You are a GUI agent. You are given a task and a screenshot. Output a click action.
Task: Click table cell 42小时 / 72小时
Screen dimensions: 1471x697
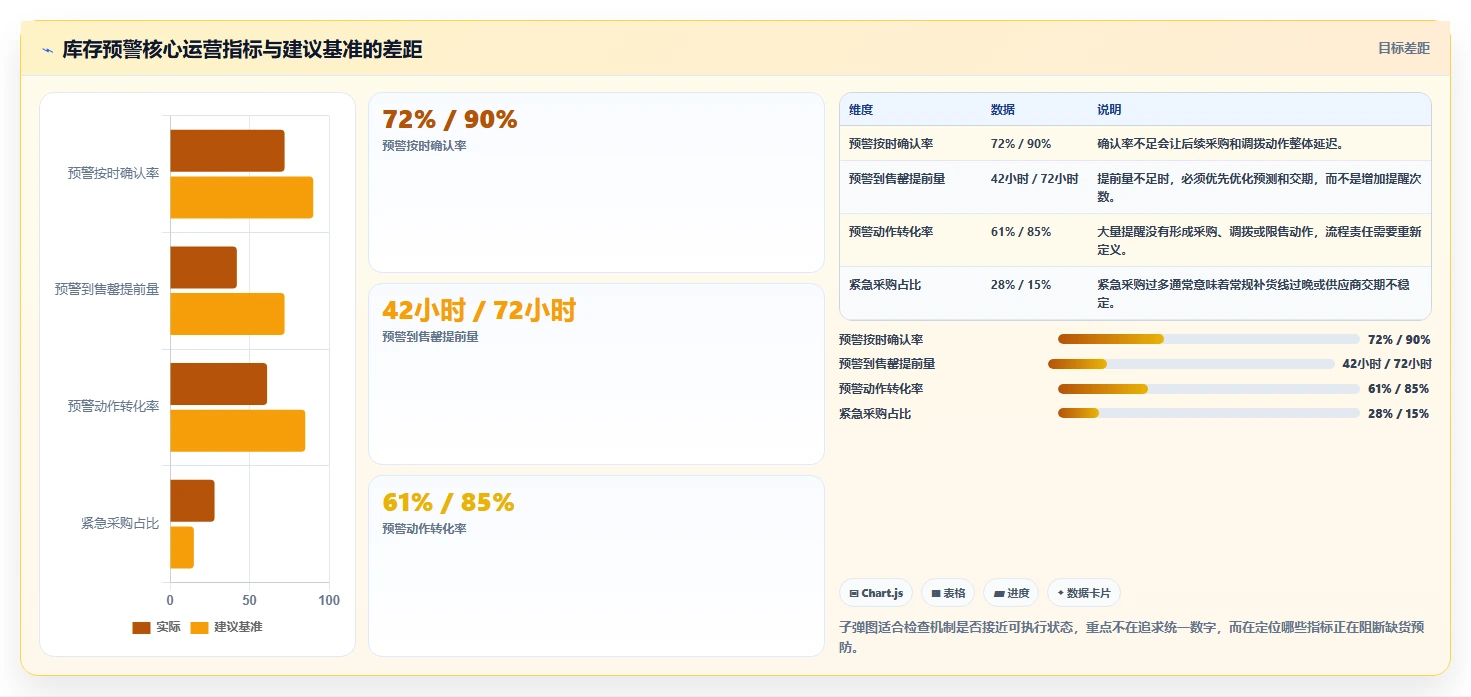point(1035,179)
